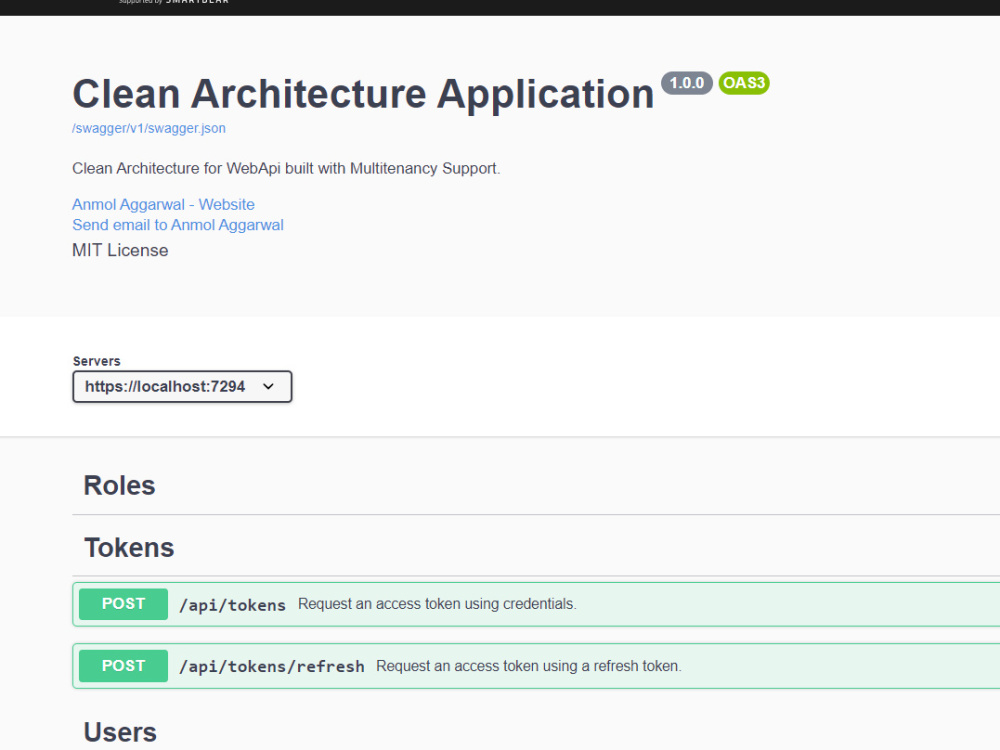The width and height of the screenshot is (1000, 750).
Task: Click the Servers label
Action: click(96, 361)
